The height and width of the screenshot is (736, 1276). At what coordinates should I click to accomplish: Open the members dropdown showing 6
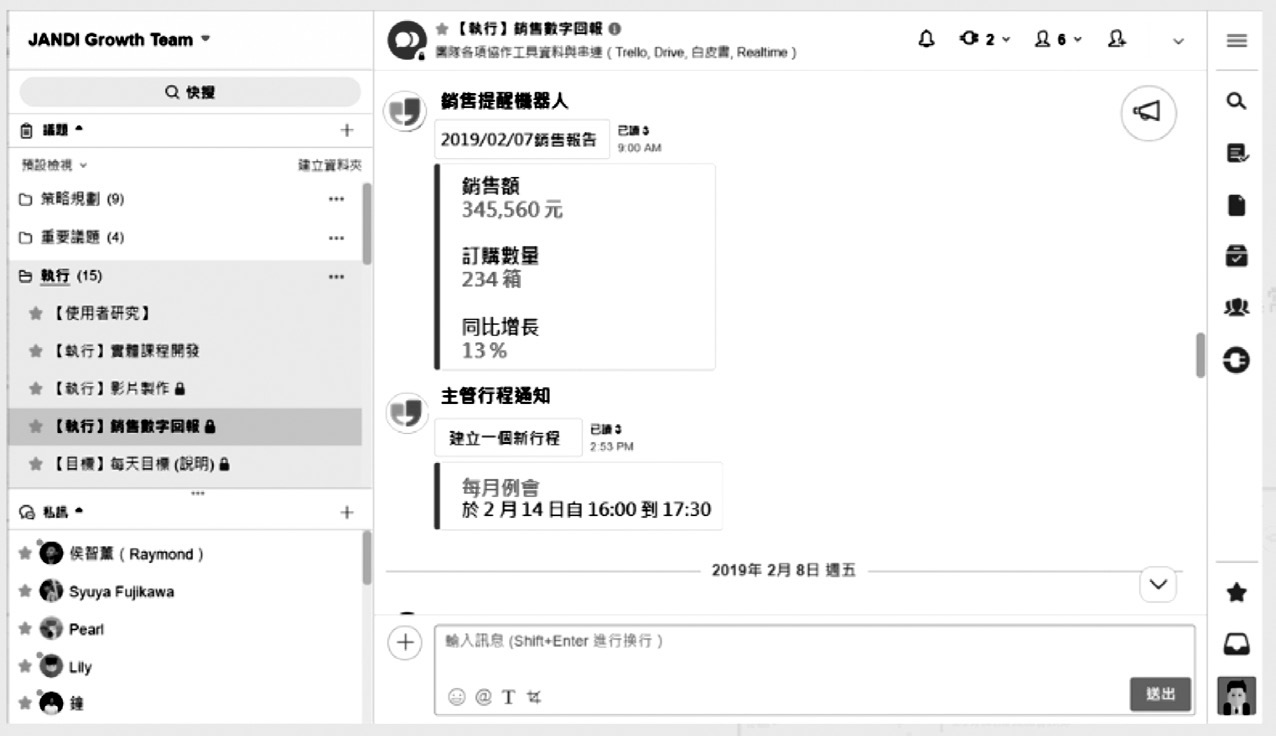tap(1057, 39)
